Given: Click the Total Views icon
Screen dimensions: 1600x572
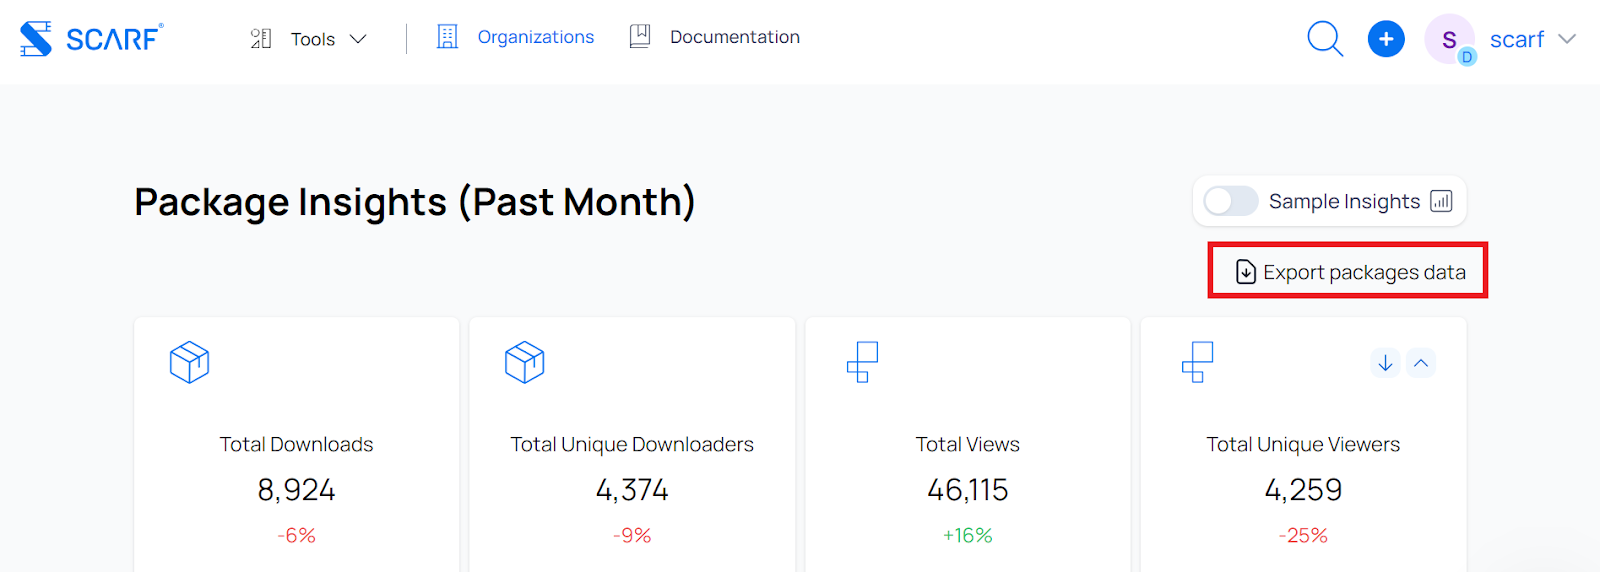Looking at the screenshot, I should pos(862,362).
